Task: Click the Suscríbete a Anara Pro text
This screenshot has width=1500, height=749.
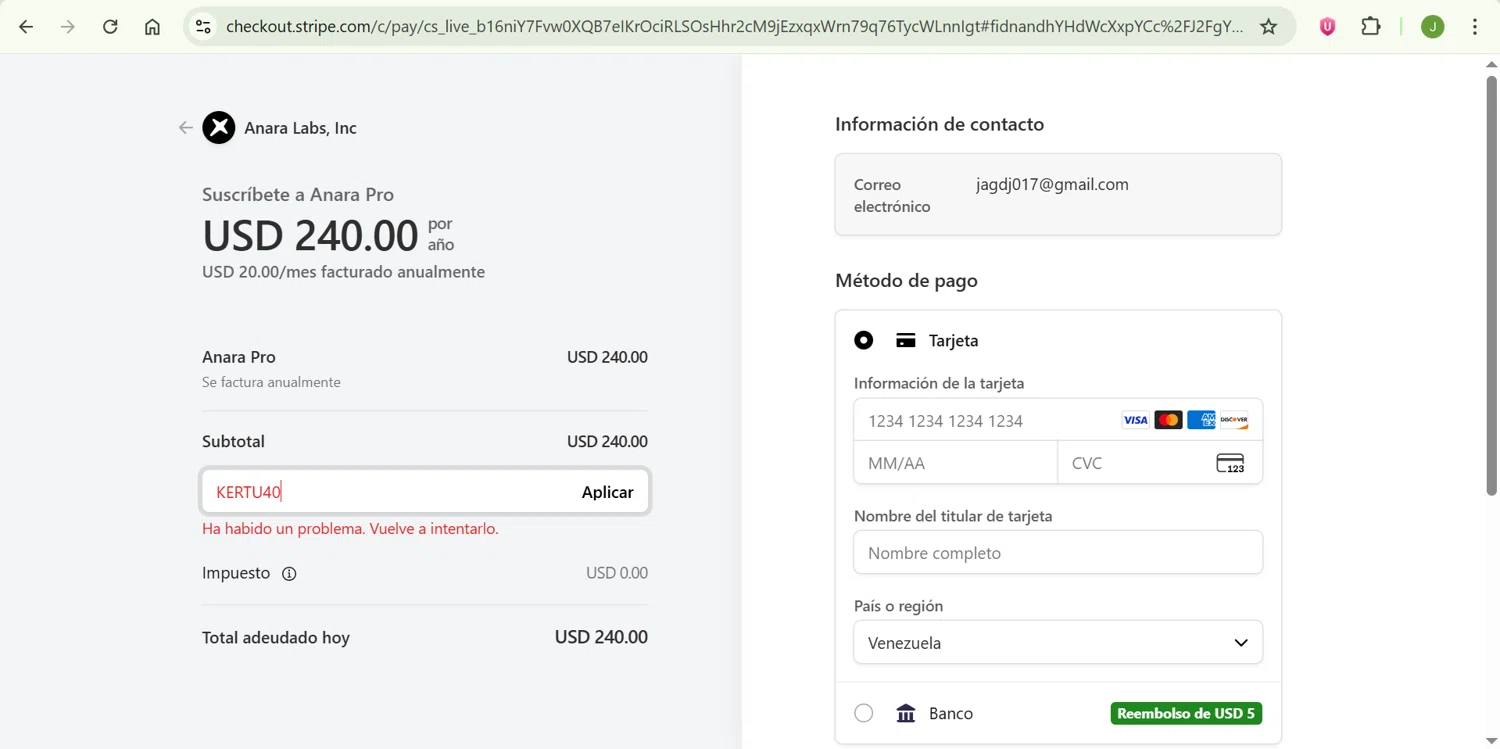Action: click(x=298, y=194)
